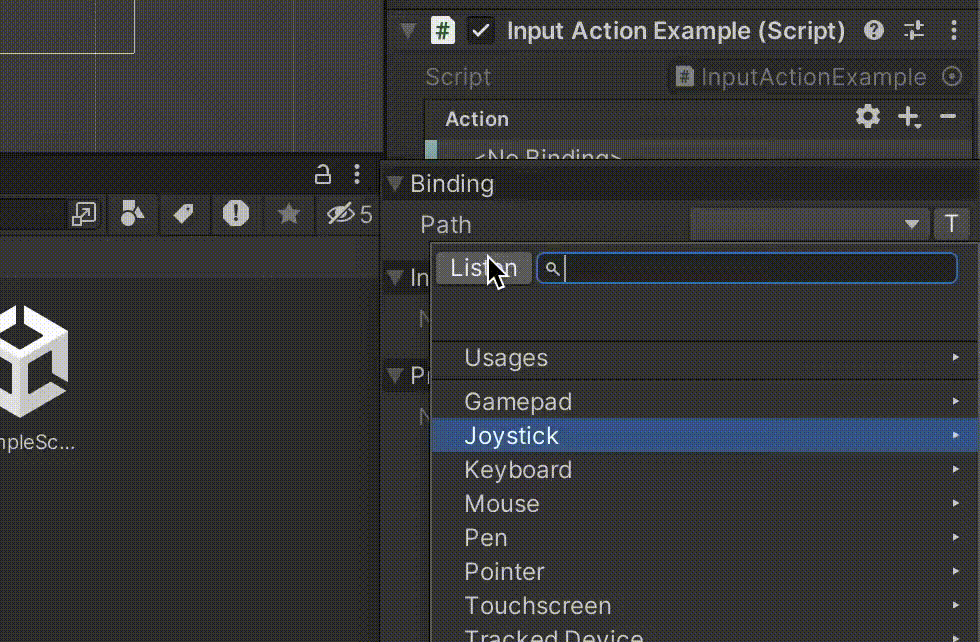This screenshot has height=642, width=980.
Task: Click Search by Label tag icon
Action: click(183, 213)
